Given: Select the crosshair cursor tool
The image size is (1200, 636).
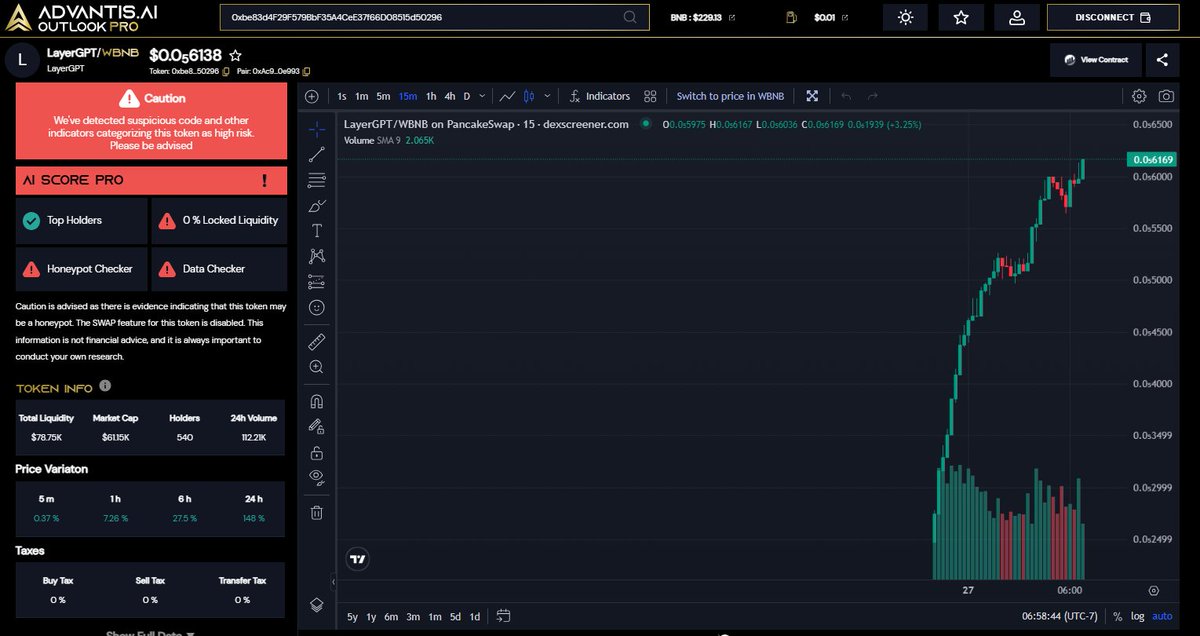Looking at the screenshot, I should [x=316, y=129].
